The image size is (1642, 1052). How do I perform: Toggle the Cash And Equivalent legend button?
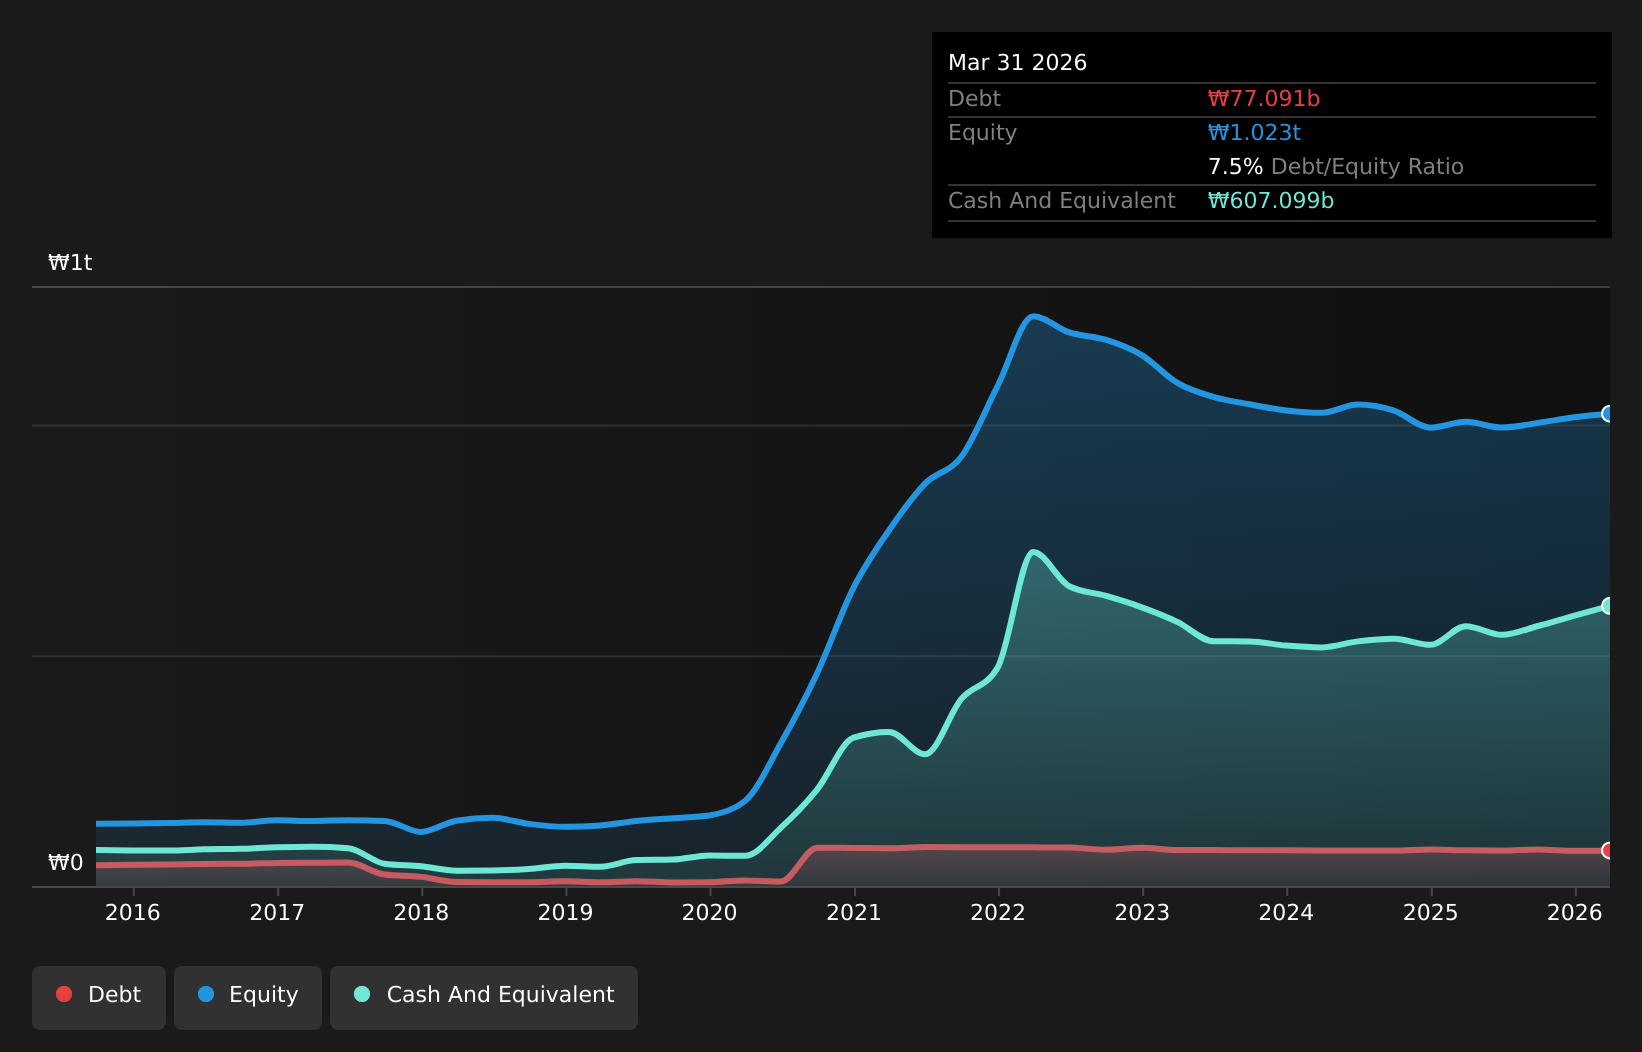pyautogui.click(x=484, y=997)
